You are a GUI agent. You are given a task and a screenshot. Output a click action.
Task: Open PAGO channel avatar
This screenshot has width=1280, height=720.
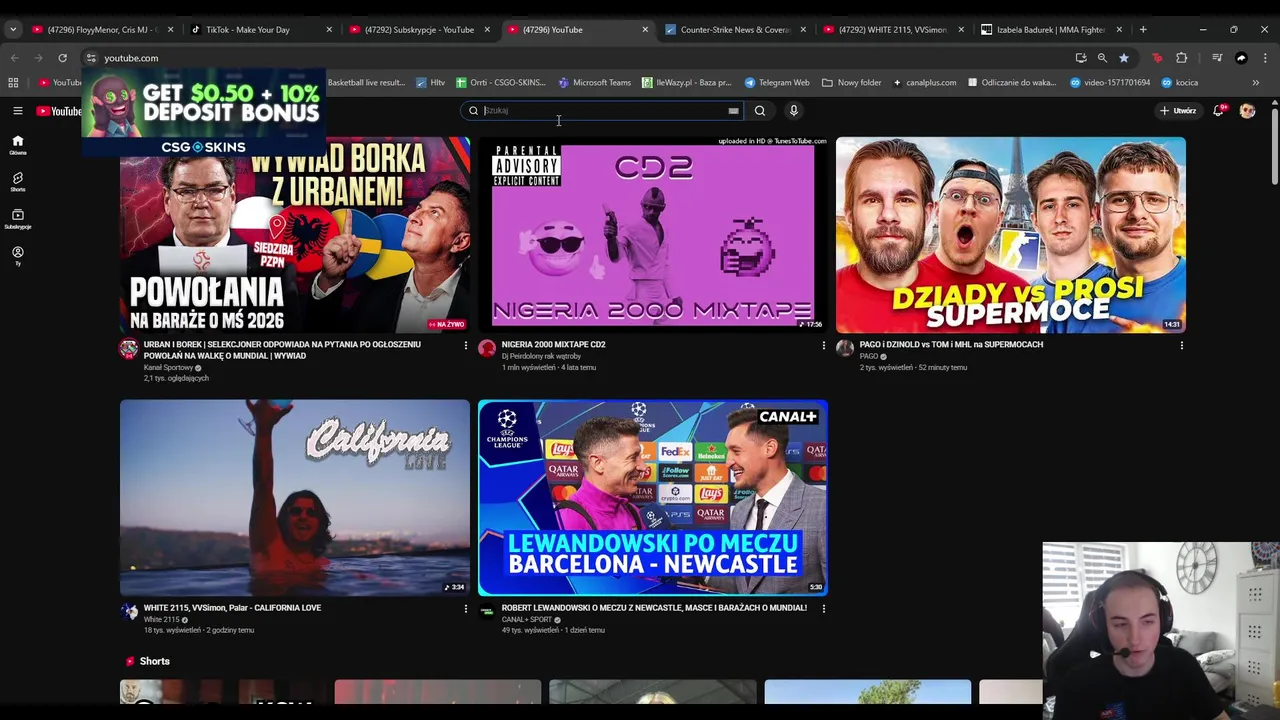pos(845,348)
